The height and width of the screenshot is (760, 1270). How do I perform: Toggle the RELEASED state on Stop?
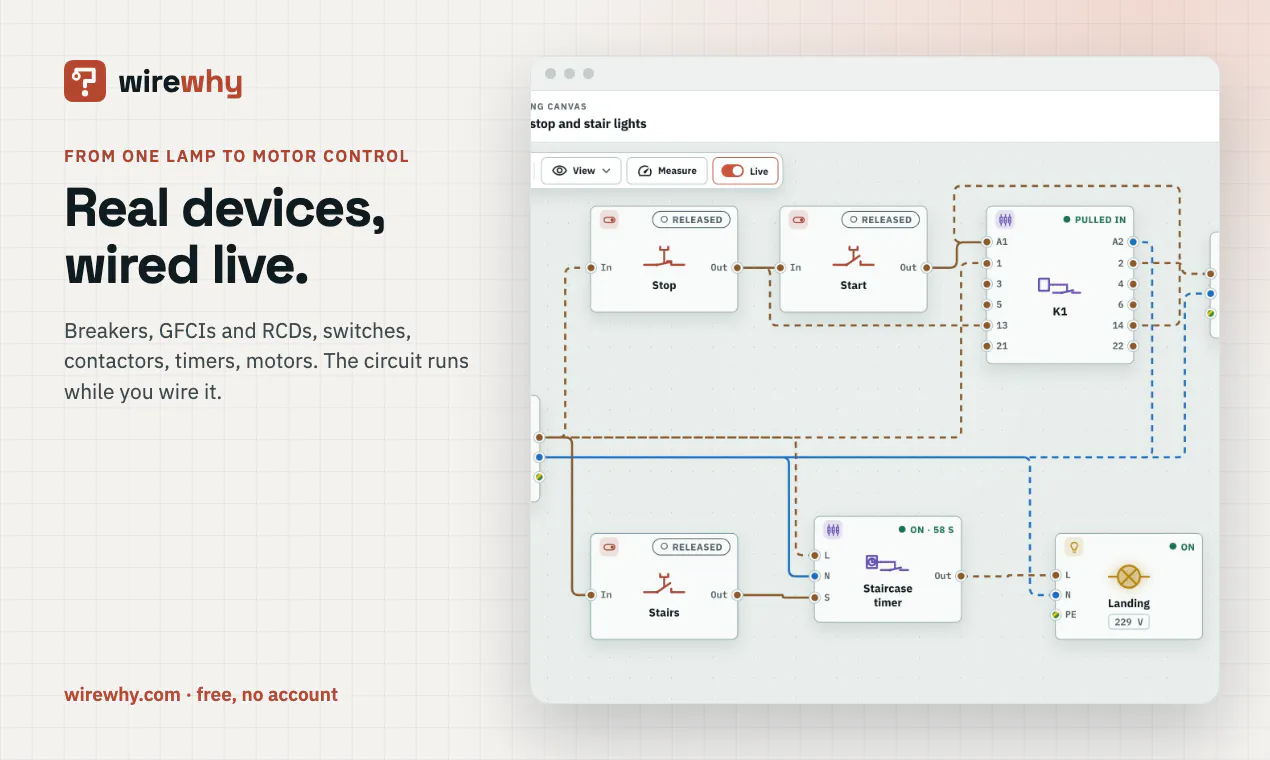691,220
